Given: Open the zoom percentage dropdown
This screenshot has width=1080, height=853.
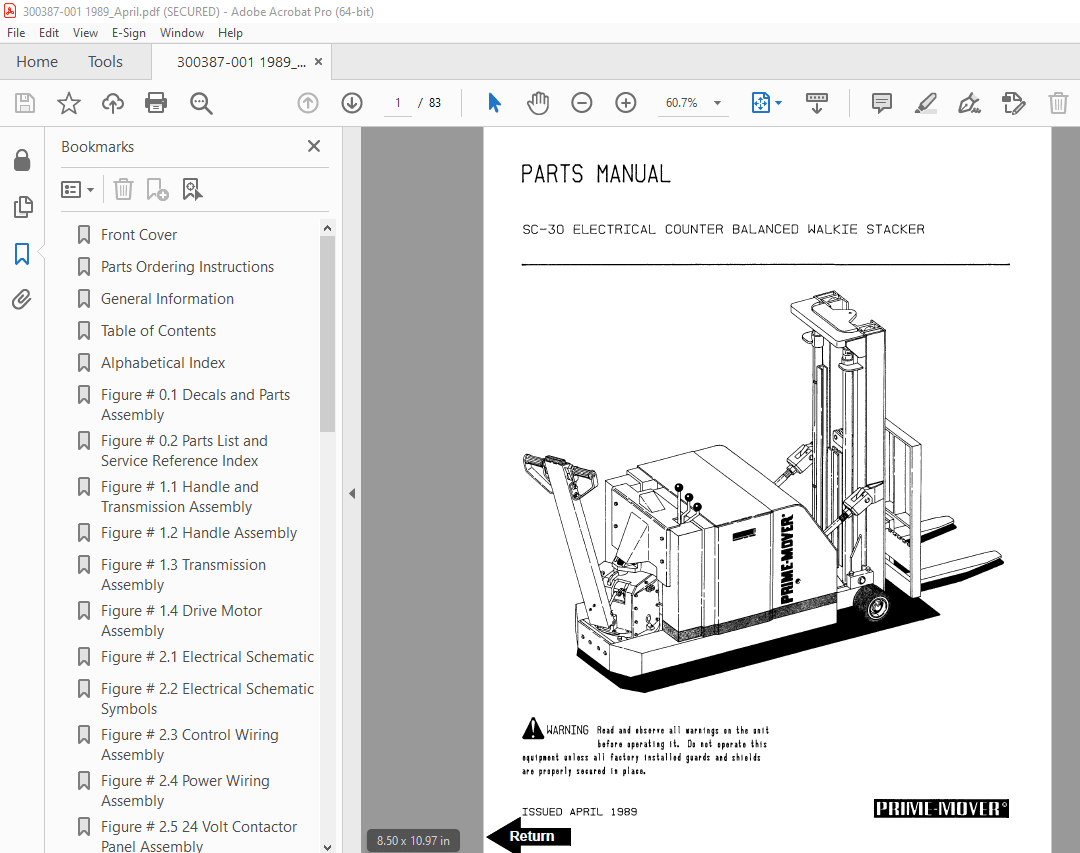Looking at the screenshot, I should (x=716, y=102).
